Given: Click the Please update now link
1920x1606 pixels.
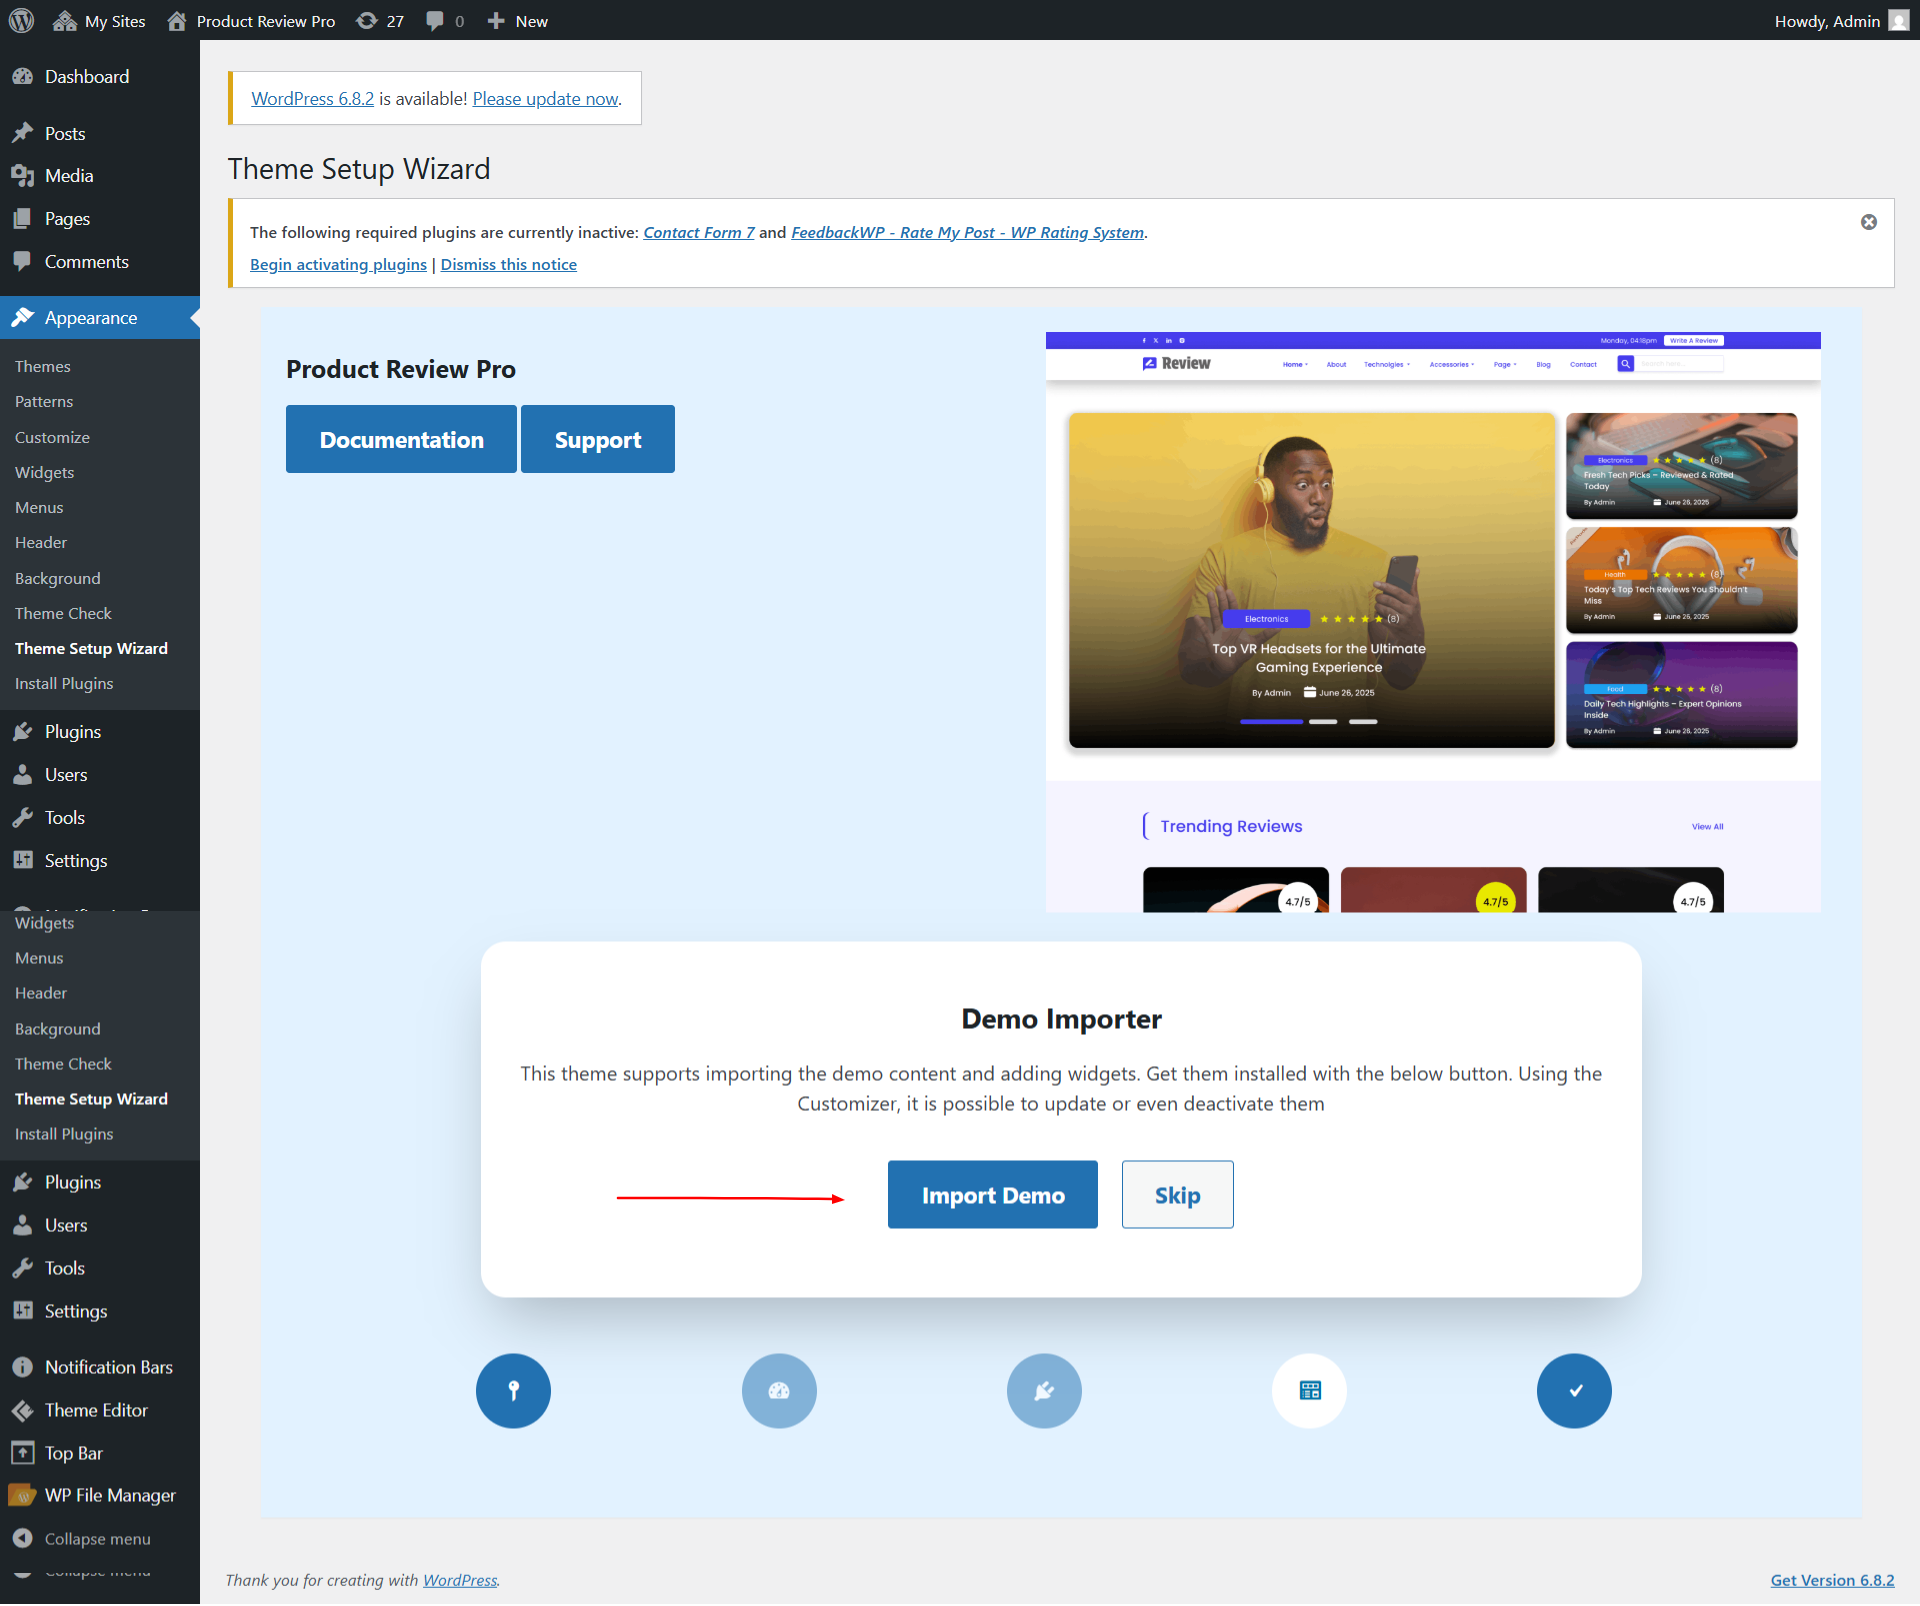Looking at the screenshot, I should click(x=546, y=98).
